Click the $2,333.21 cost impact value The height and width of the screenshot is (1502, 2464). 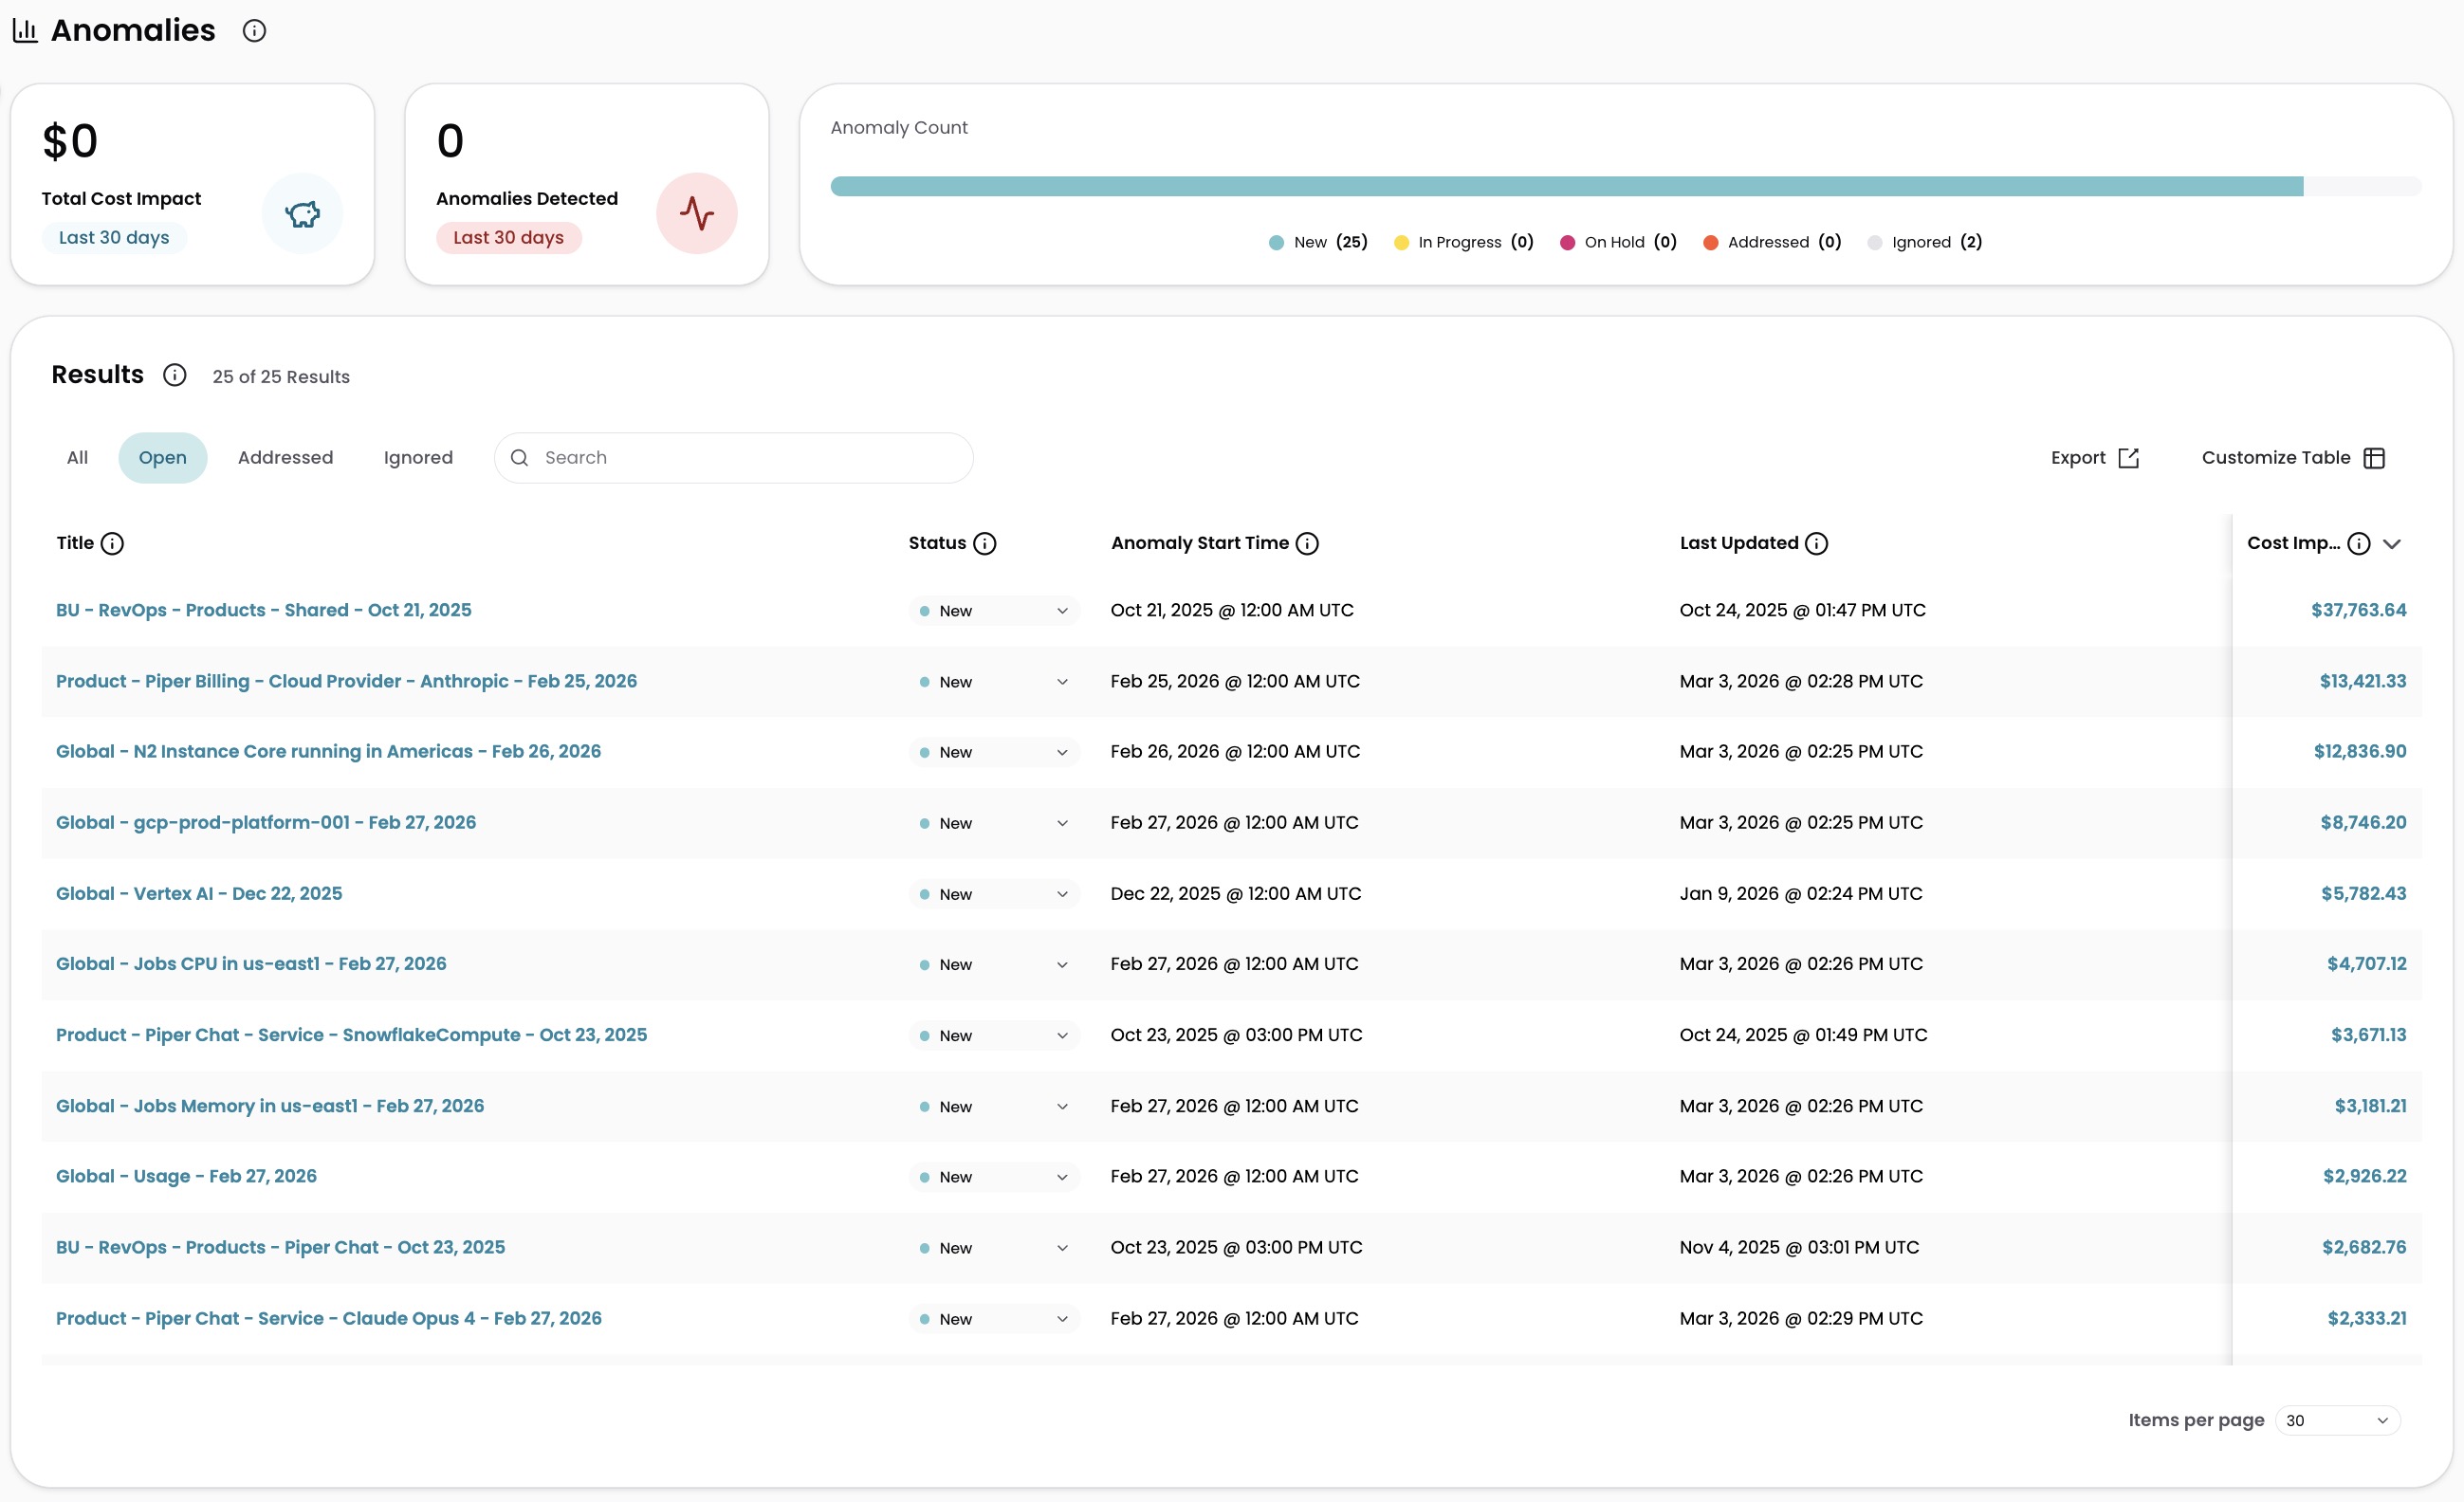click(x=2367, y=1318)
